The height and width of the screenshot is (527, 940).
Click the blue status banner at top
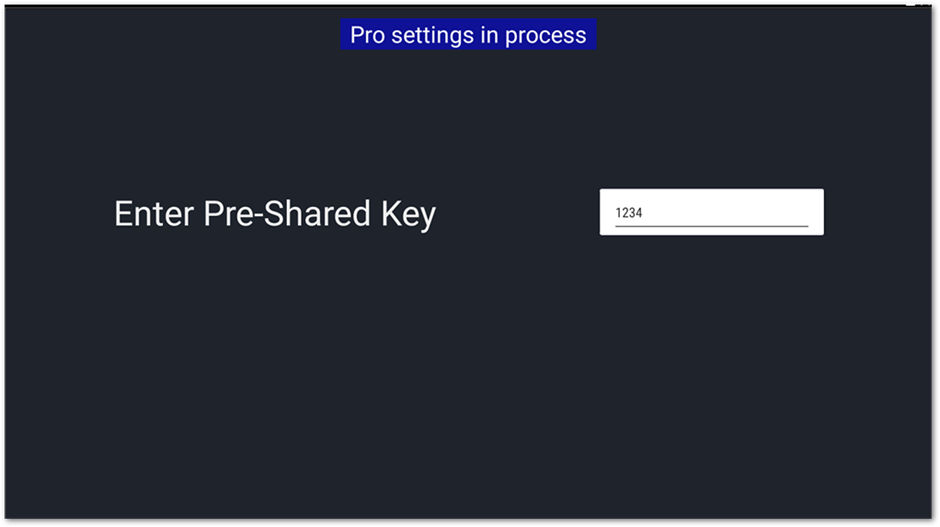tap(468, 35)
